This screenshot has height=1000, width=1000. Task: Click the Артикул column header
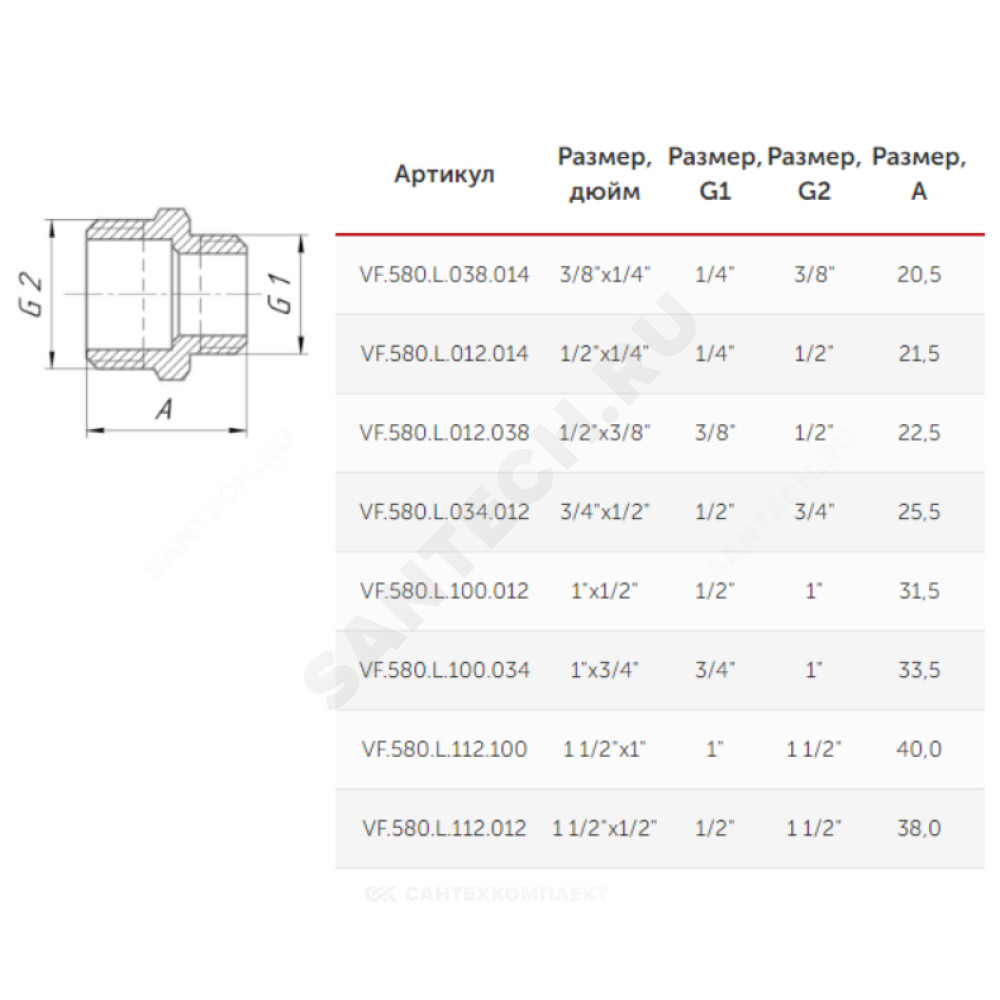(445, 174)
